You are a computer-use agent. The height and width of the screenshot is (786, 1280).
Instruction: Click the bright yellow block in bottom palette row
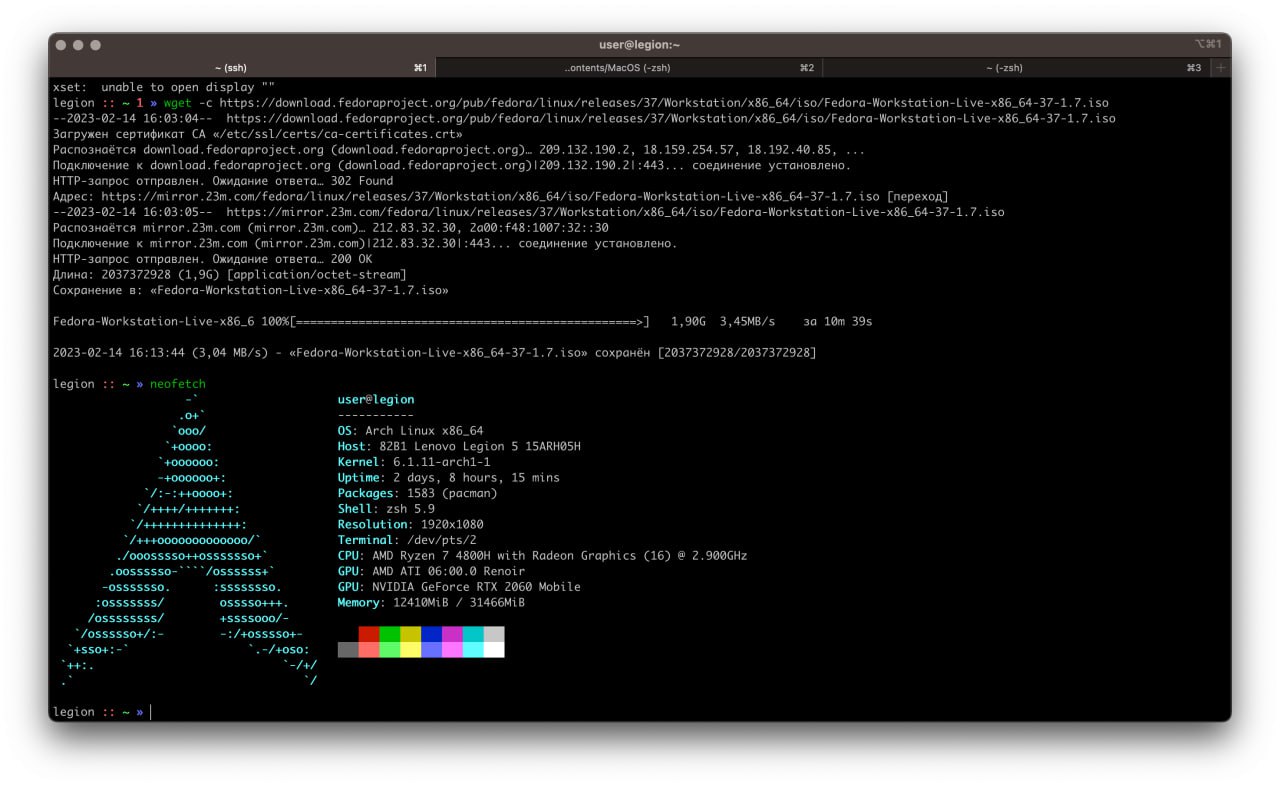[x=410, y=650]
